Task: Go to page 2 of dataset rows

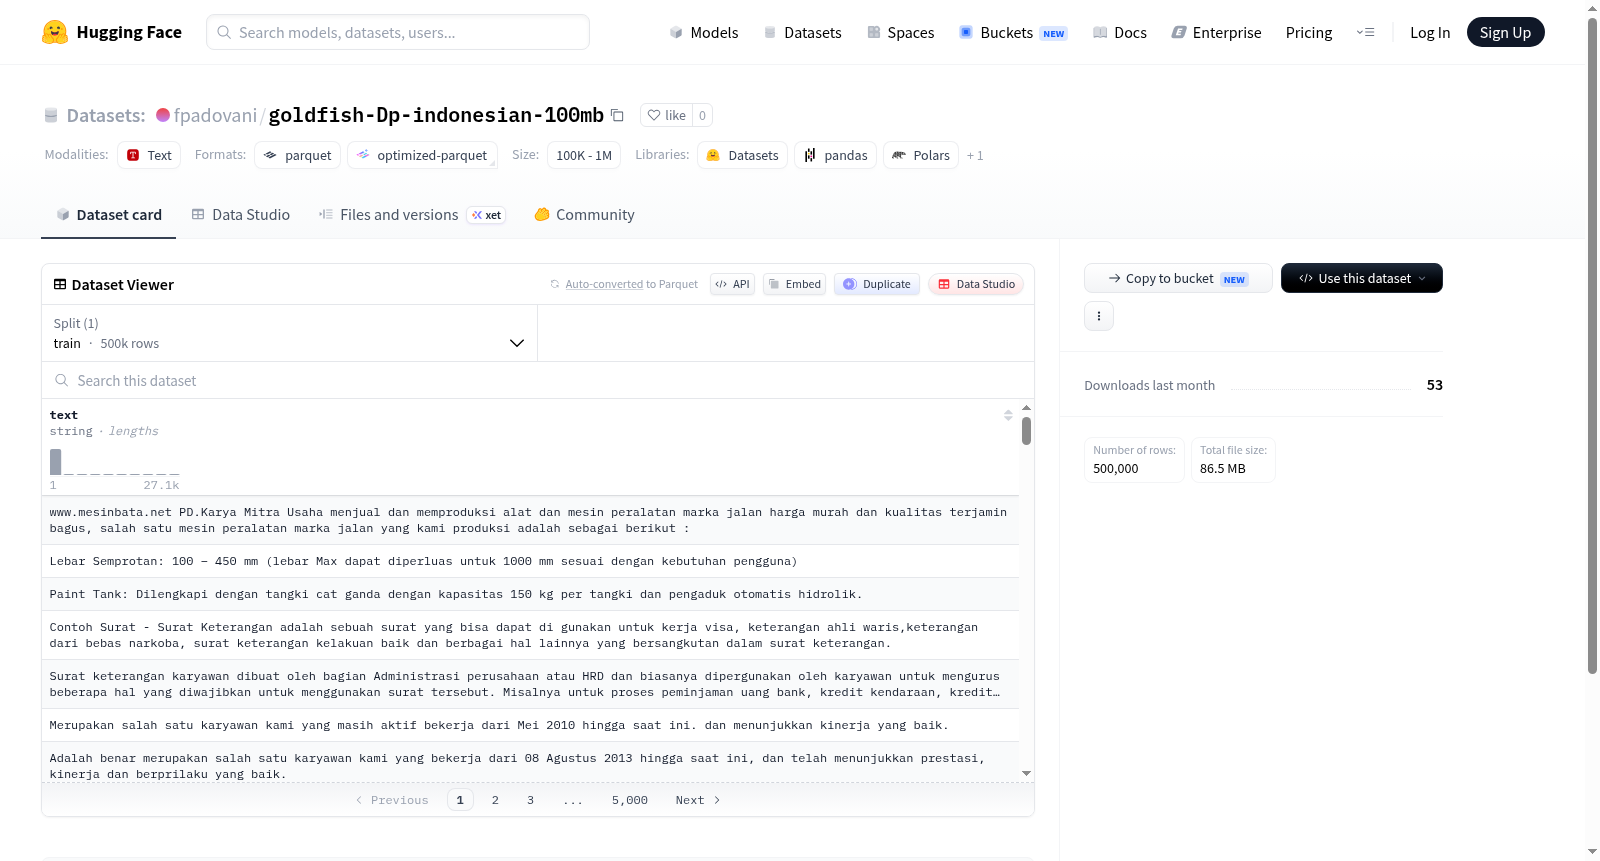Action: point(495,800)
